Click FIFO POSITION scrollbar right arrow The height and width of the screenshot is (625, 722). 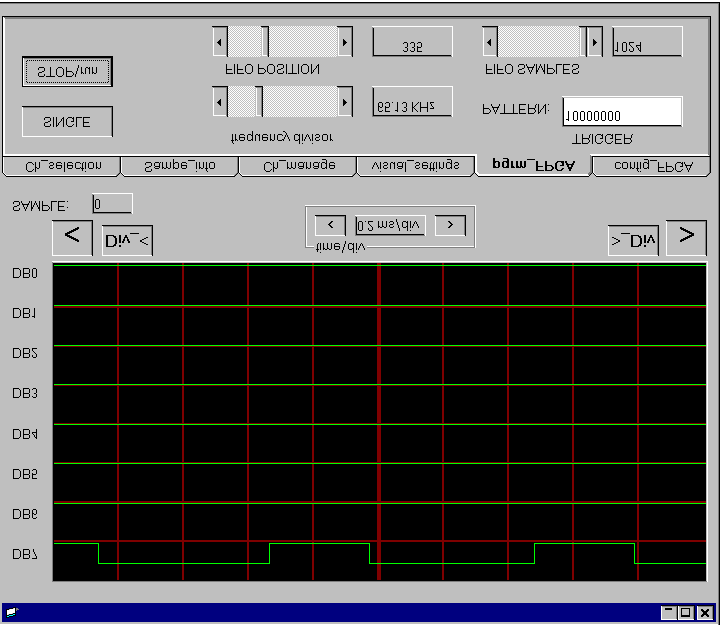click(345, 42)
